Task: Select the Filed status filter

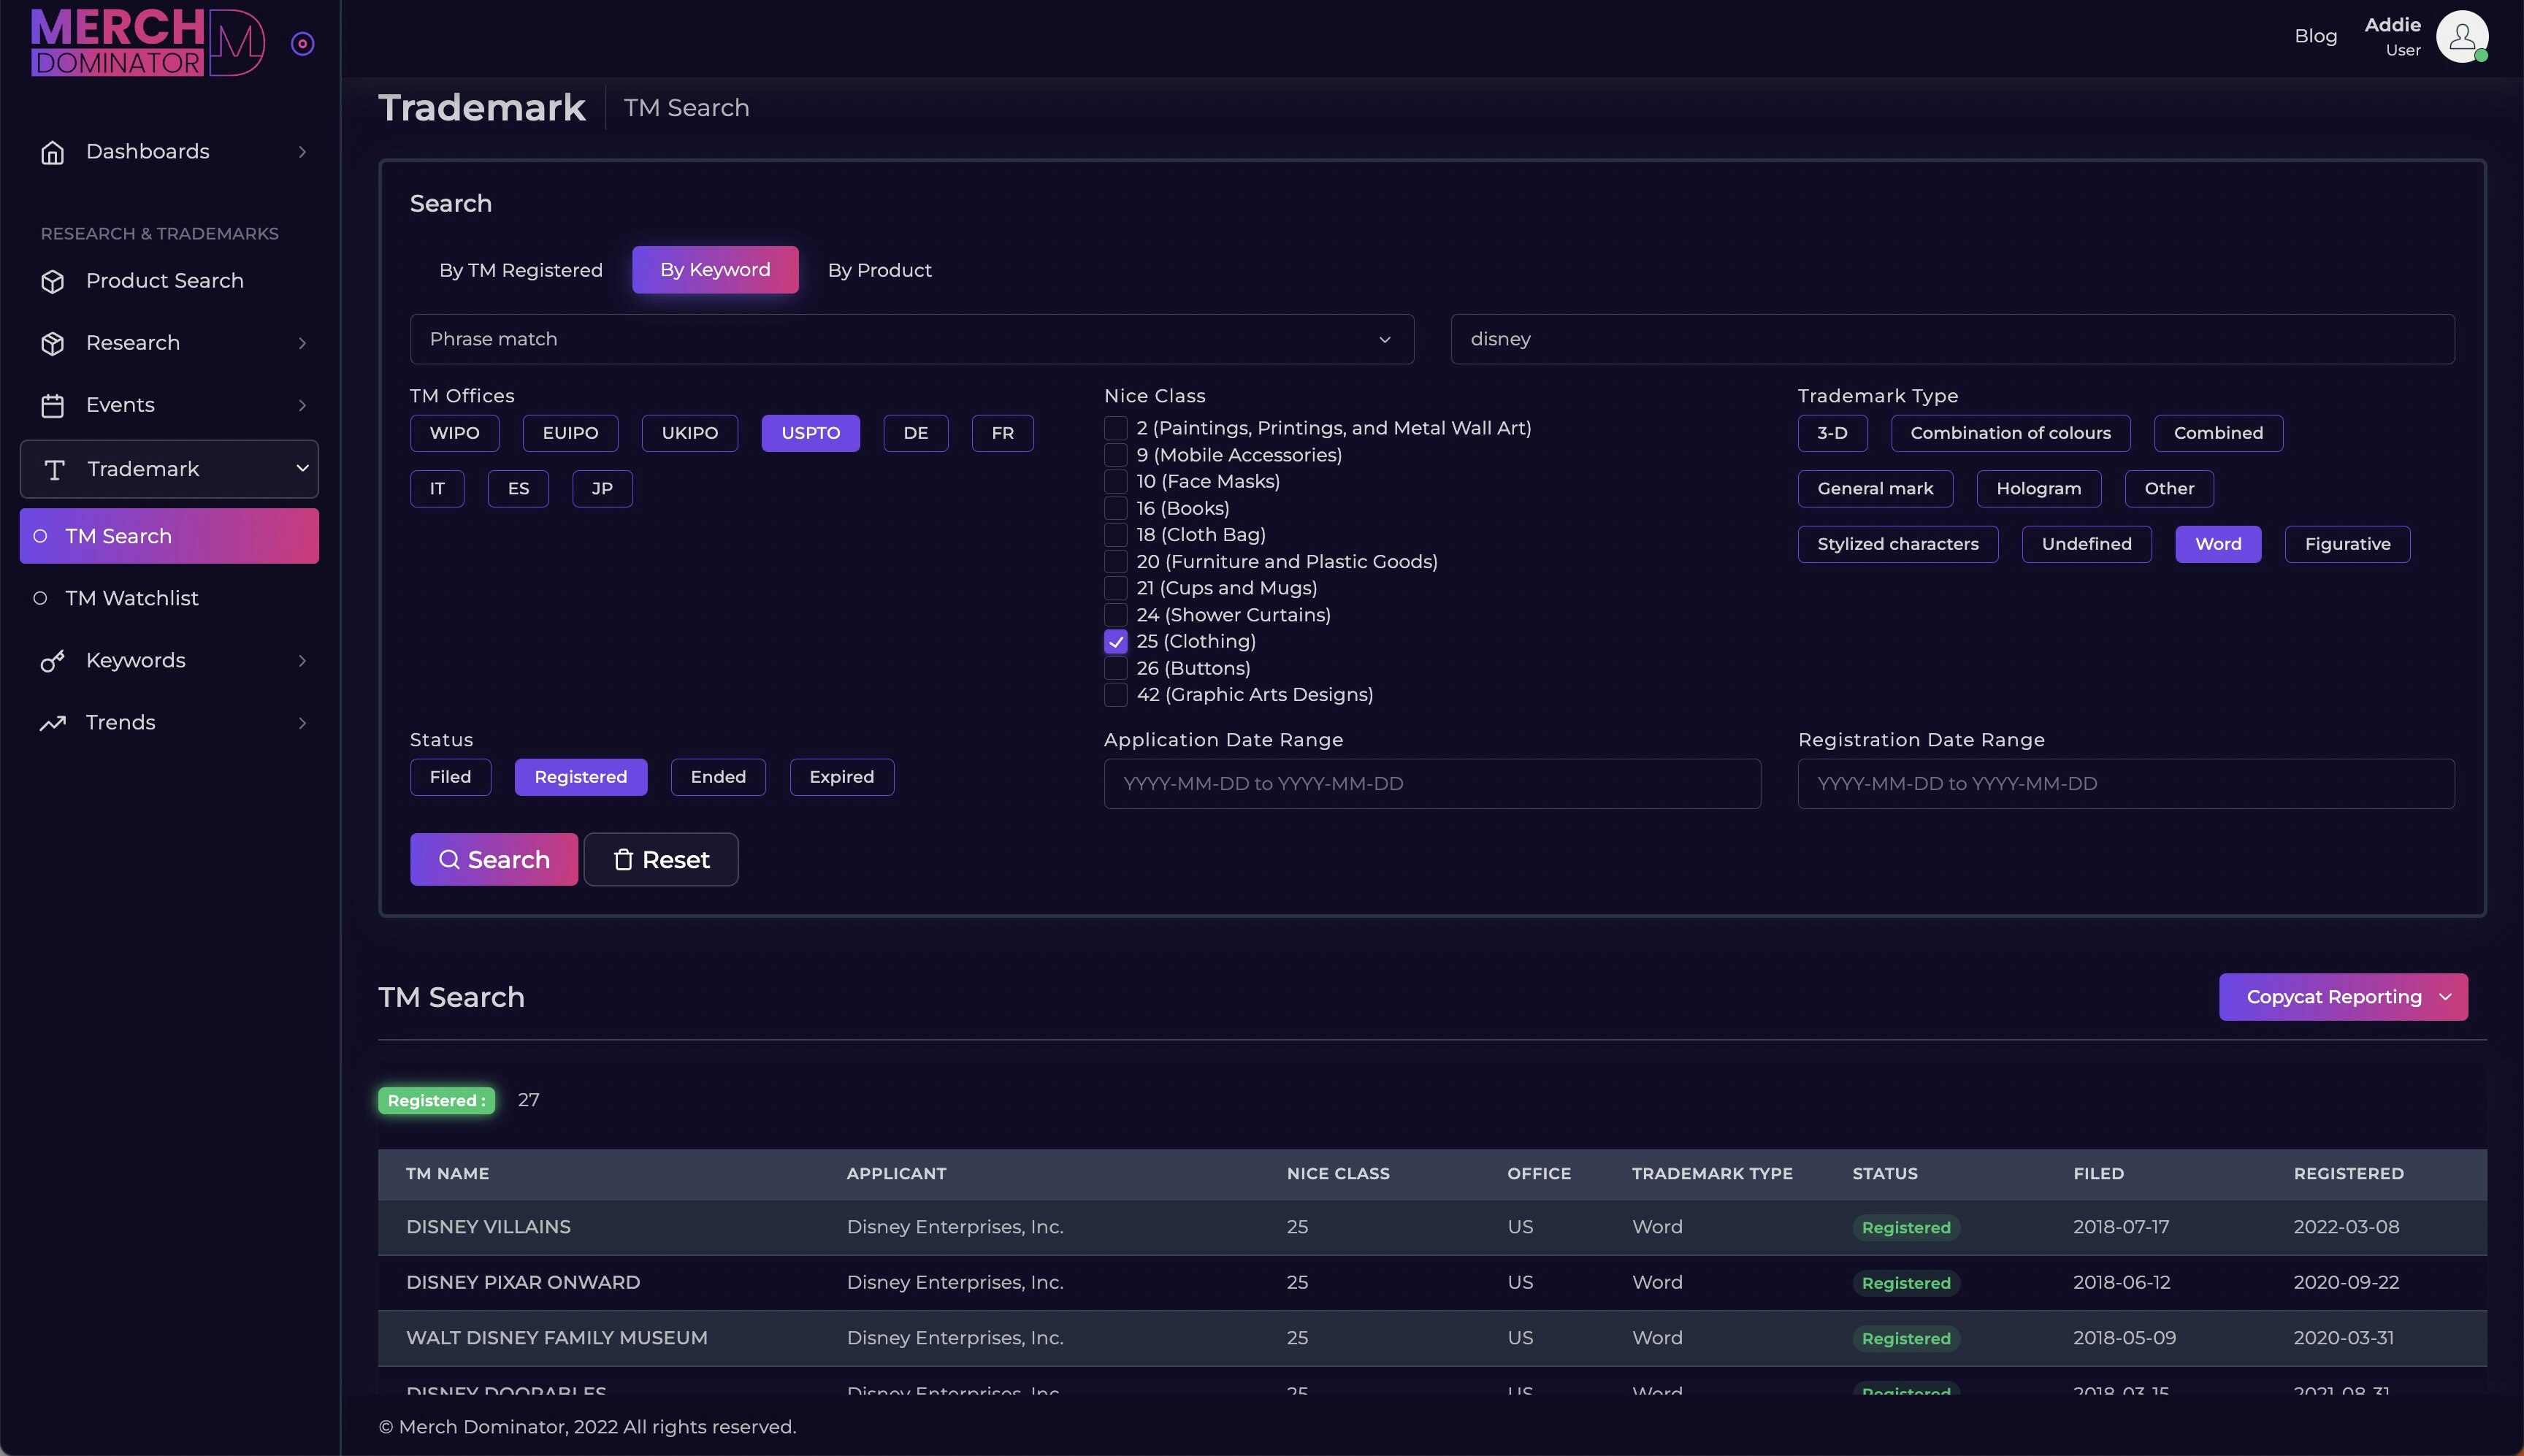Action: pos(450,777)
